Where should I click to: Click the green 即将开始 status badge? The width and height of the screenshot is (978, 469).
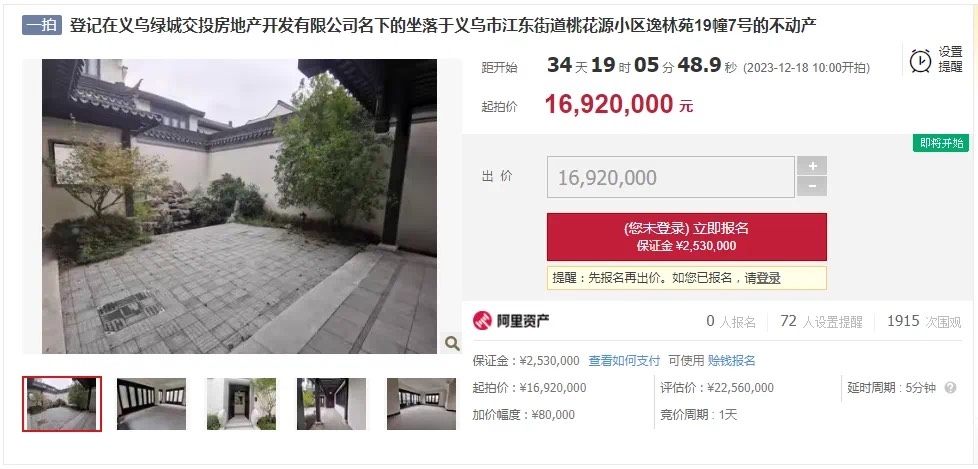pos(941,143)
